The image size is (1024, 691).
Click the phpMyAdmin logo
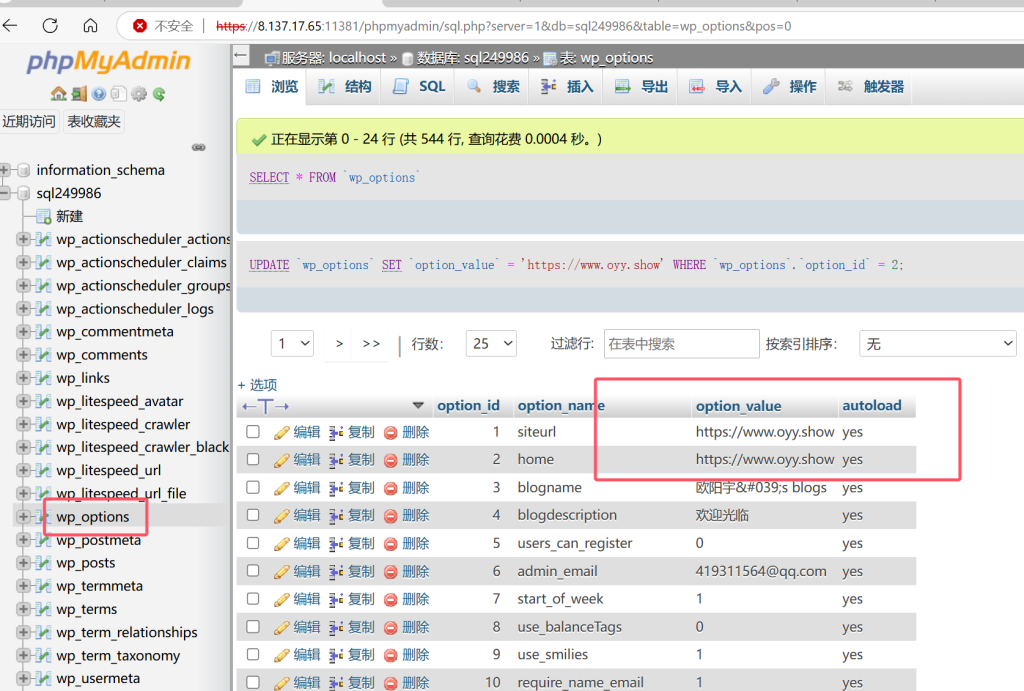click(108, 61)
